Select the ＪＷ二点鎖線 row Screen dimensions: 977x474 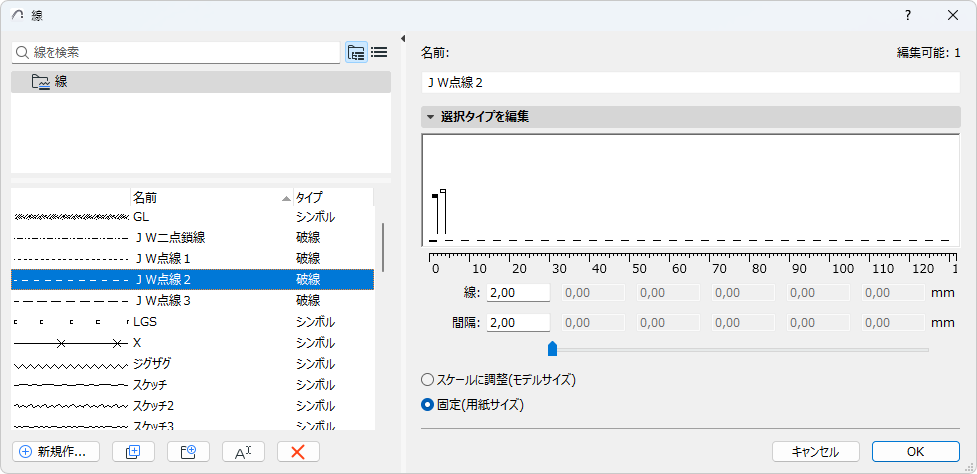click(x=193, y=237)
